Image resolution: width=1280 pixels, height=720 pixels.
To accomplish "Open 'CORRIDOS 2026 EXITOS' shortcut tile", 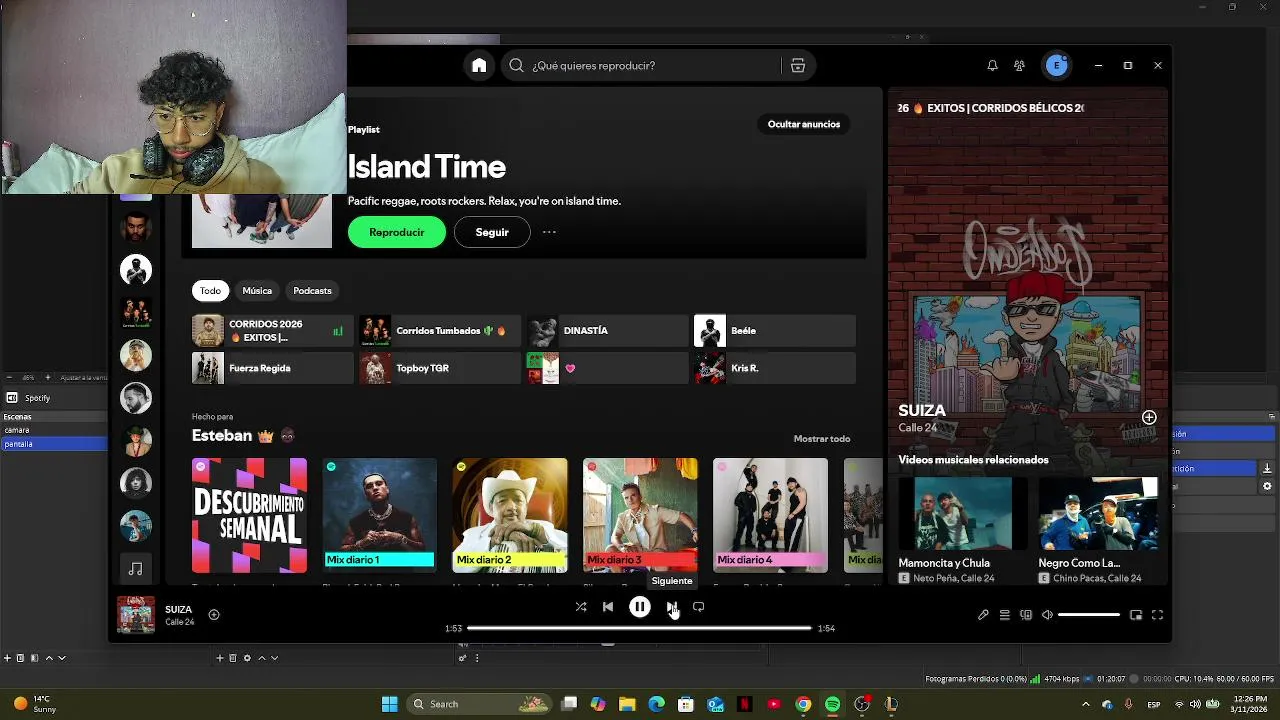I will (272, 331).
